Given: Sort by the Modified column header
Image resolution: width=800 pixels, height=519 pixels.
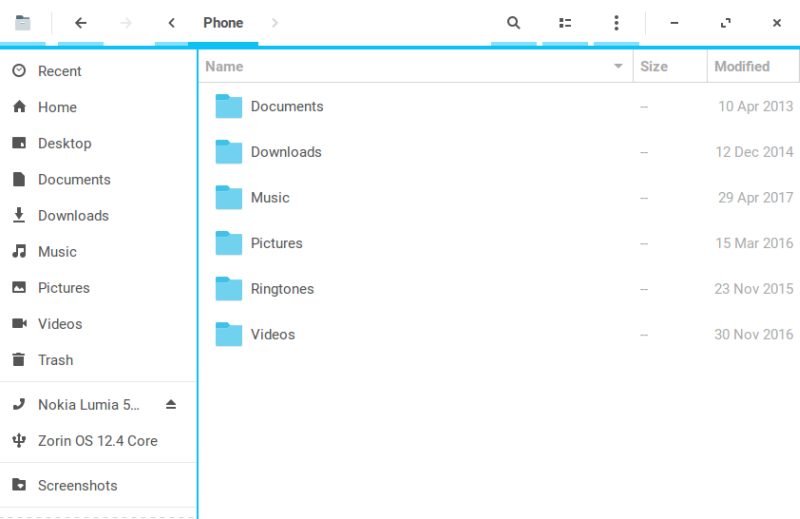Looking at the screenshot, I should (x=753, y=66).
